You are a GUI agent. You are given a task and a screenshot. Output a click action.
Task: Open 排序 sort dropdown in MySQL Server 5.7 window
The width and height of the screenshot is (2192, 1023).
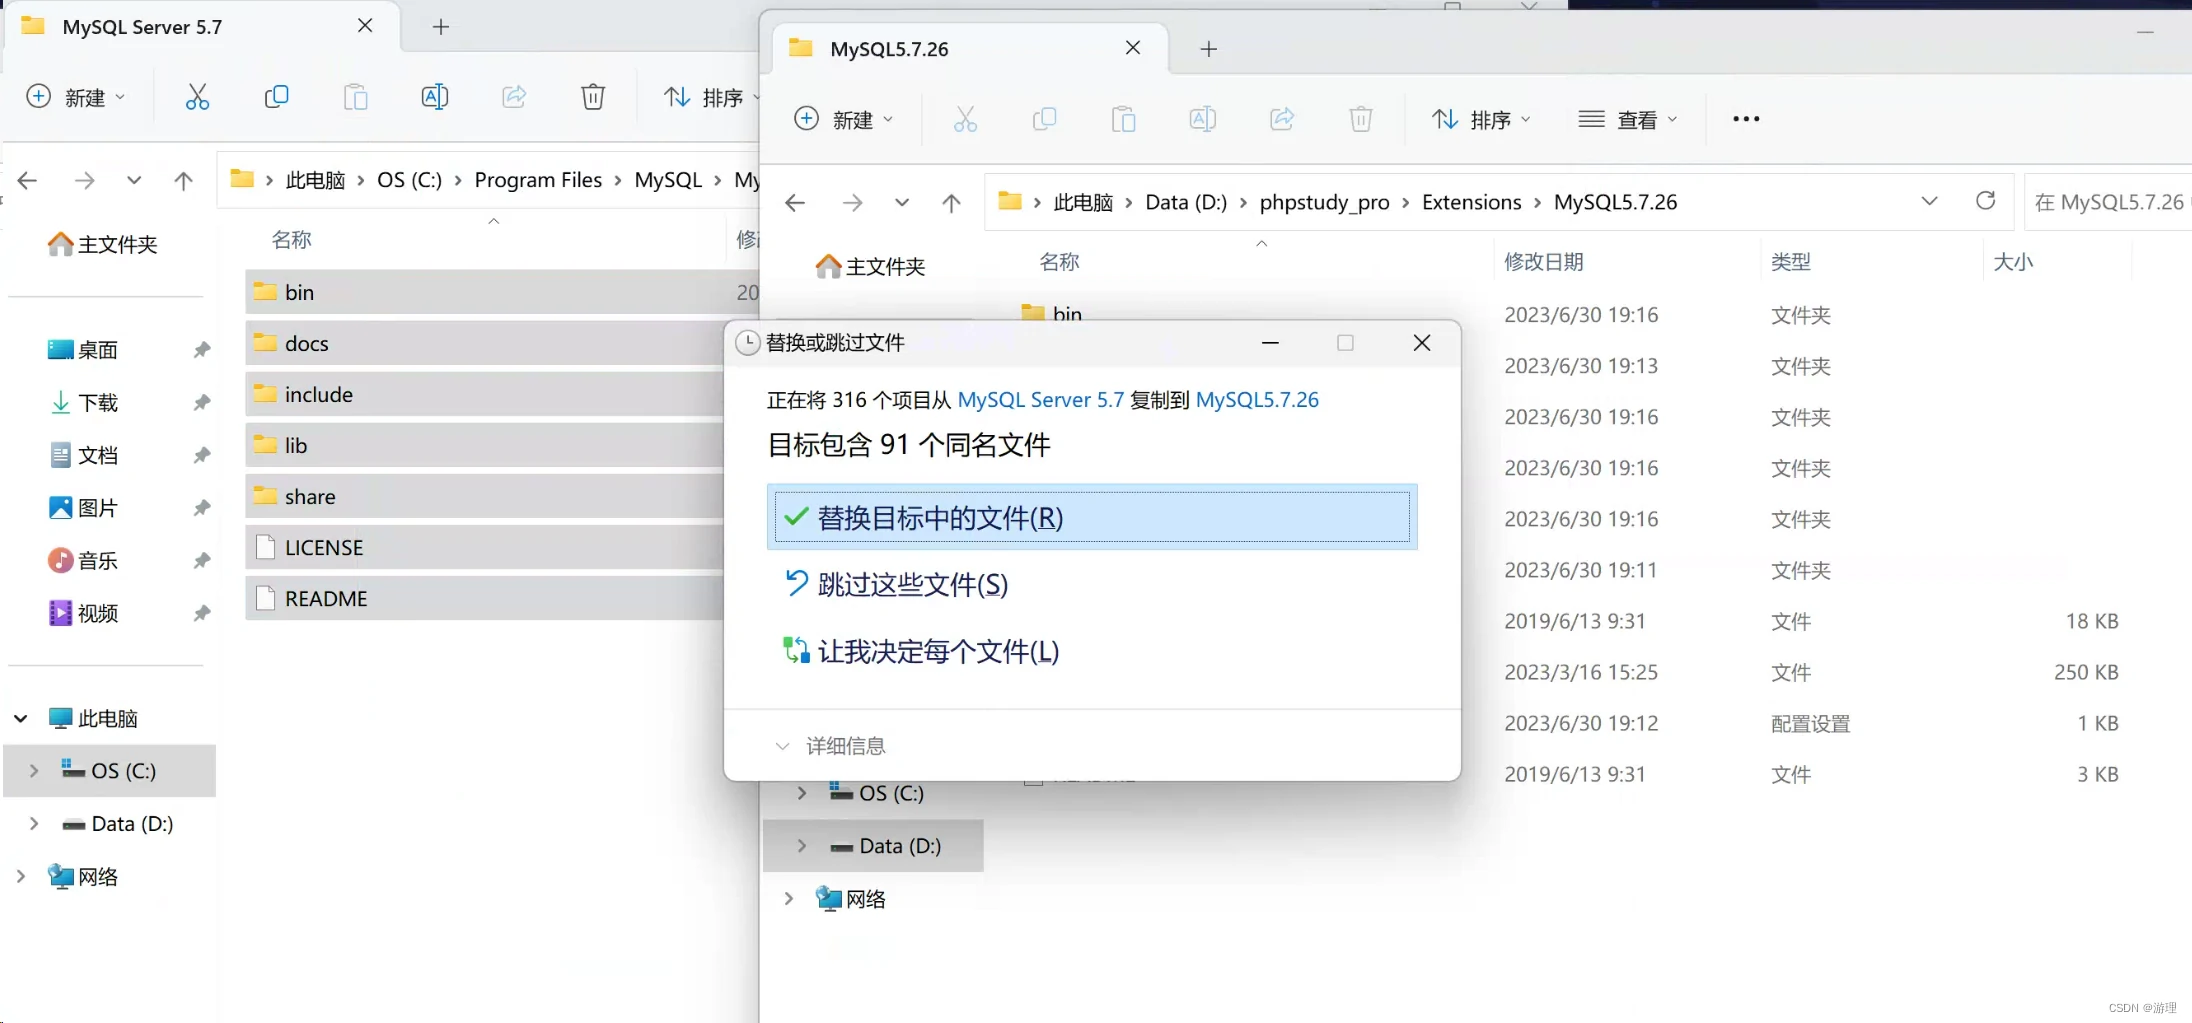712,97
